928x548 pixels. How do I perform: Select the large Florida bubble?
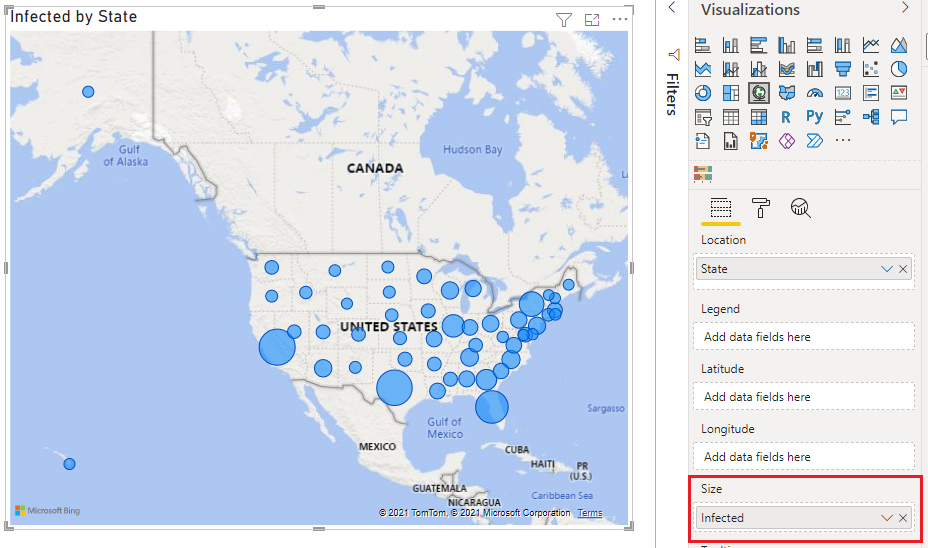click(491, 407)
